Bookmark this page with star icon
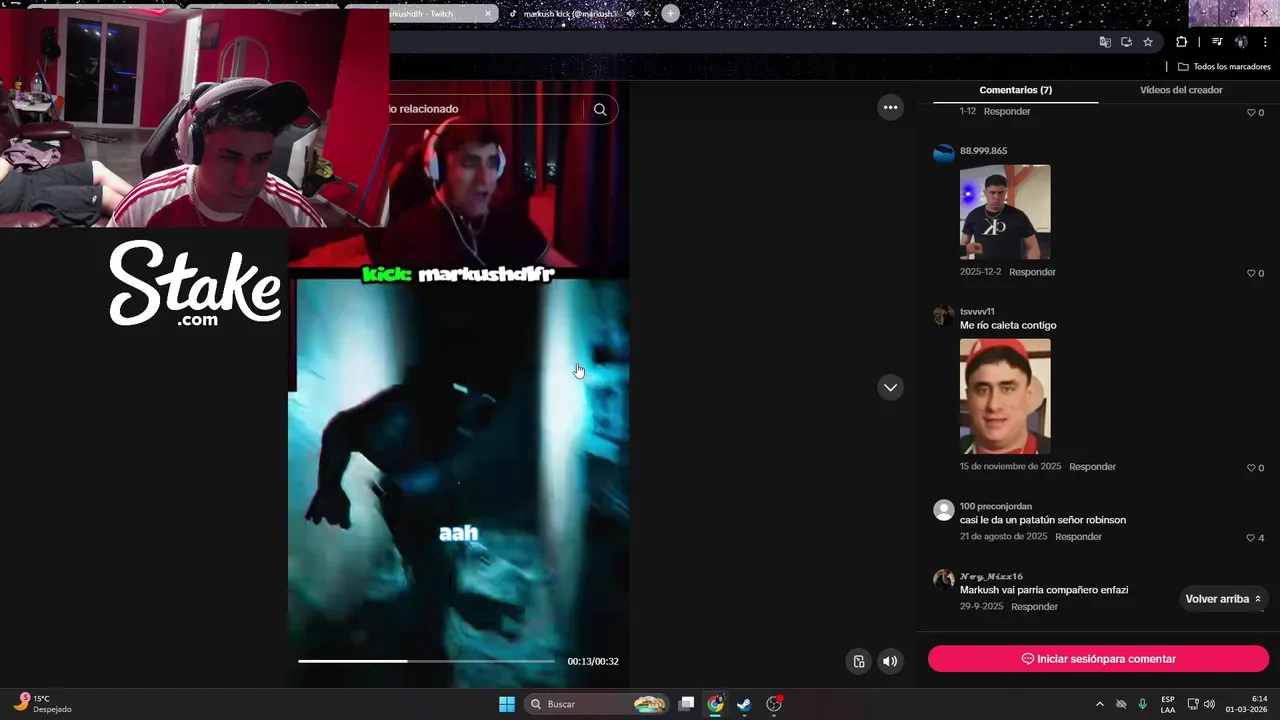Screen dimensions: 1280x720 pos(1148,42)
